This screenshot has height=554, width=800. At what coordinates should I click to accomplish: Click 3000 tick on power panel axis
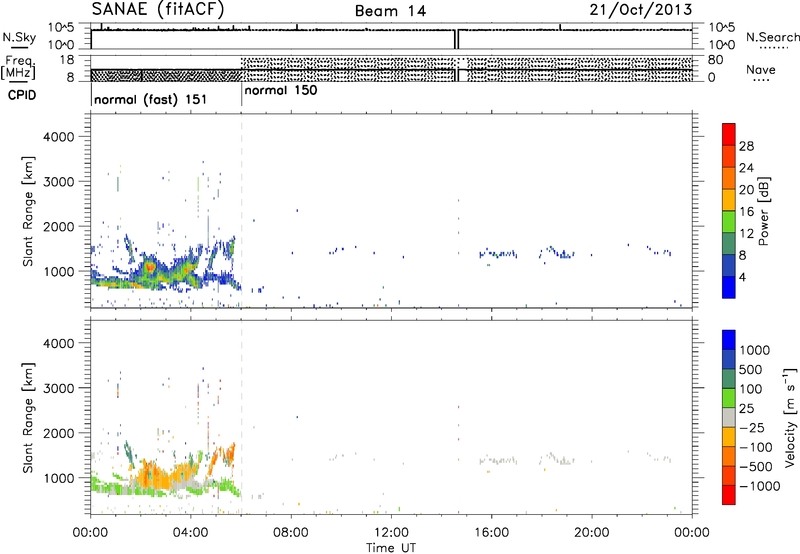click(58, 182)
